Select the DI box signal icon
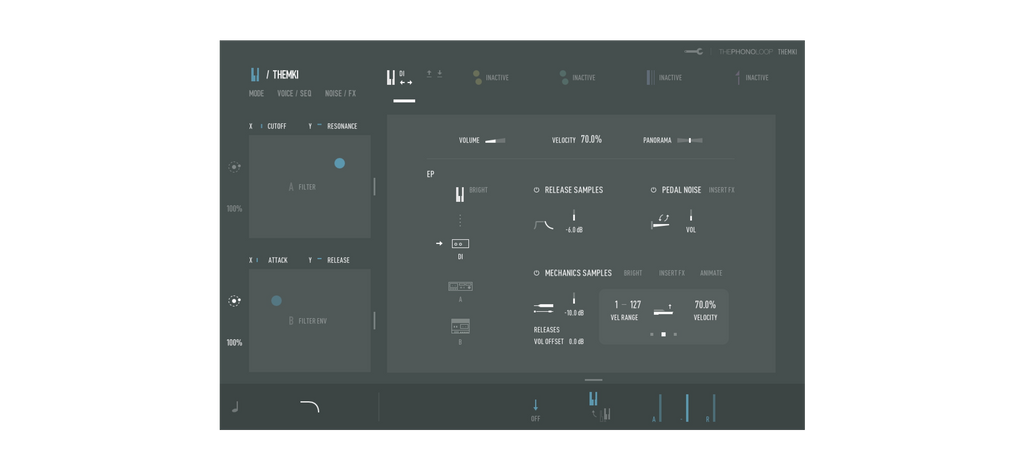 [460, 243]
